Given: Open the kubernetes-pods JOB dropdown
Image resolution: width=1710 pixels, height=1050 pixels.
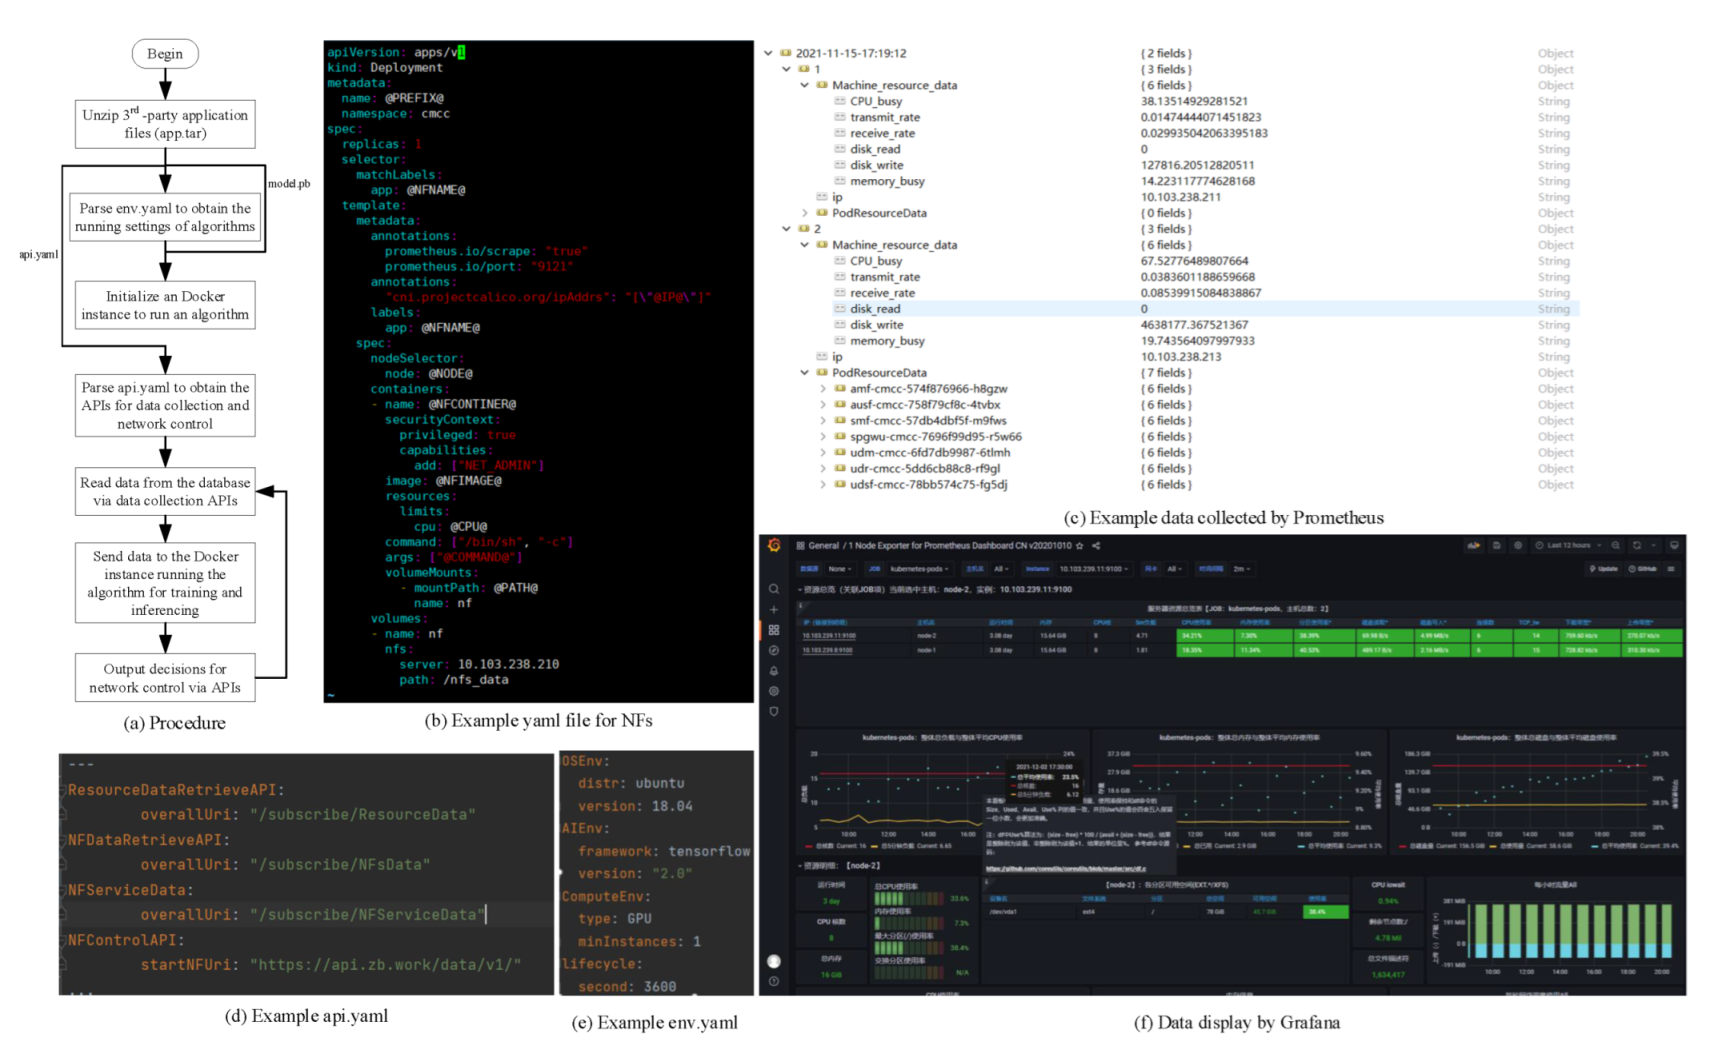Looking at the screenshot, I should point(918,569).
